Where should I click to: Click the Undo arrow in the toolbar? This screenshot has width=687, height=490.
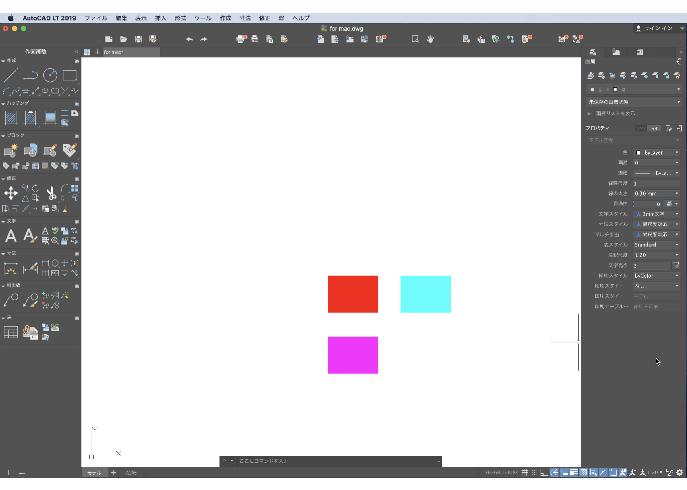point(189,39)
